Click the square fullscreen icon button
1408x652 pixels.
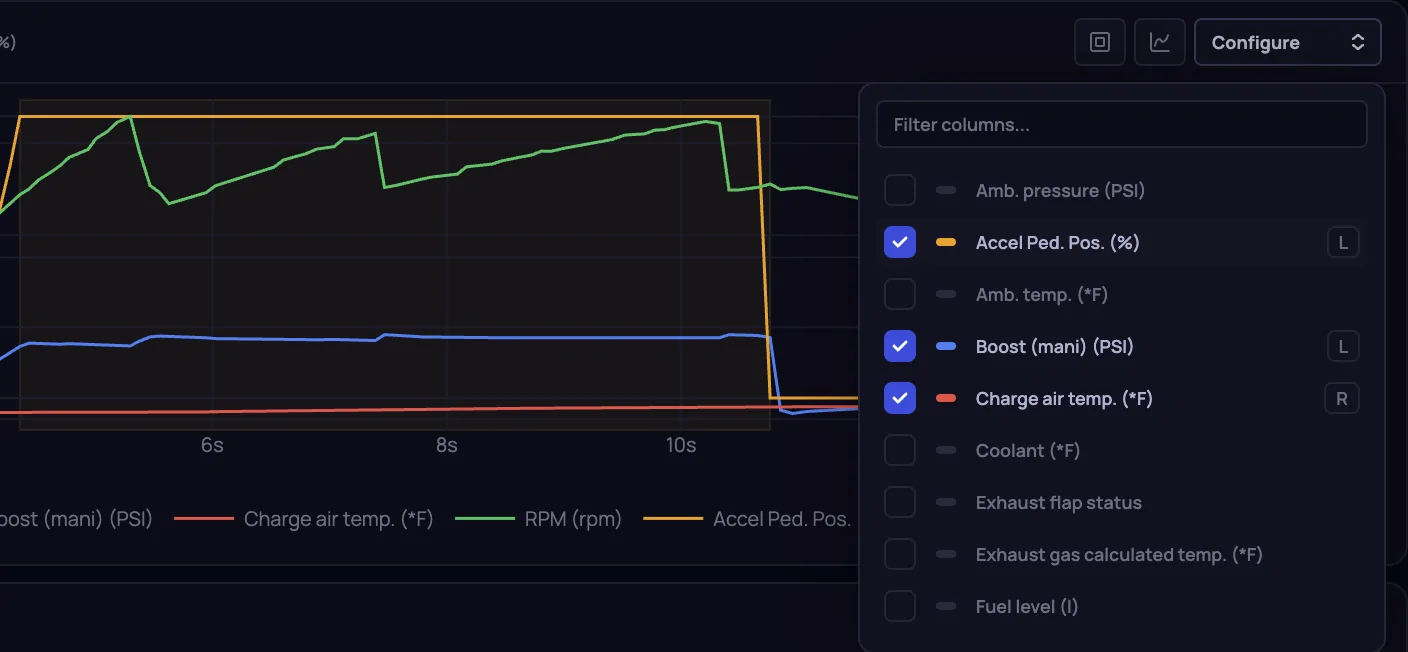[1100, 42]
